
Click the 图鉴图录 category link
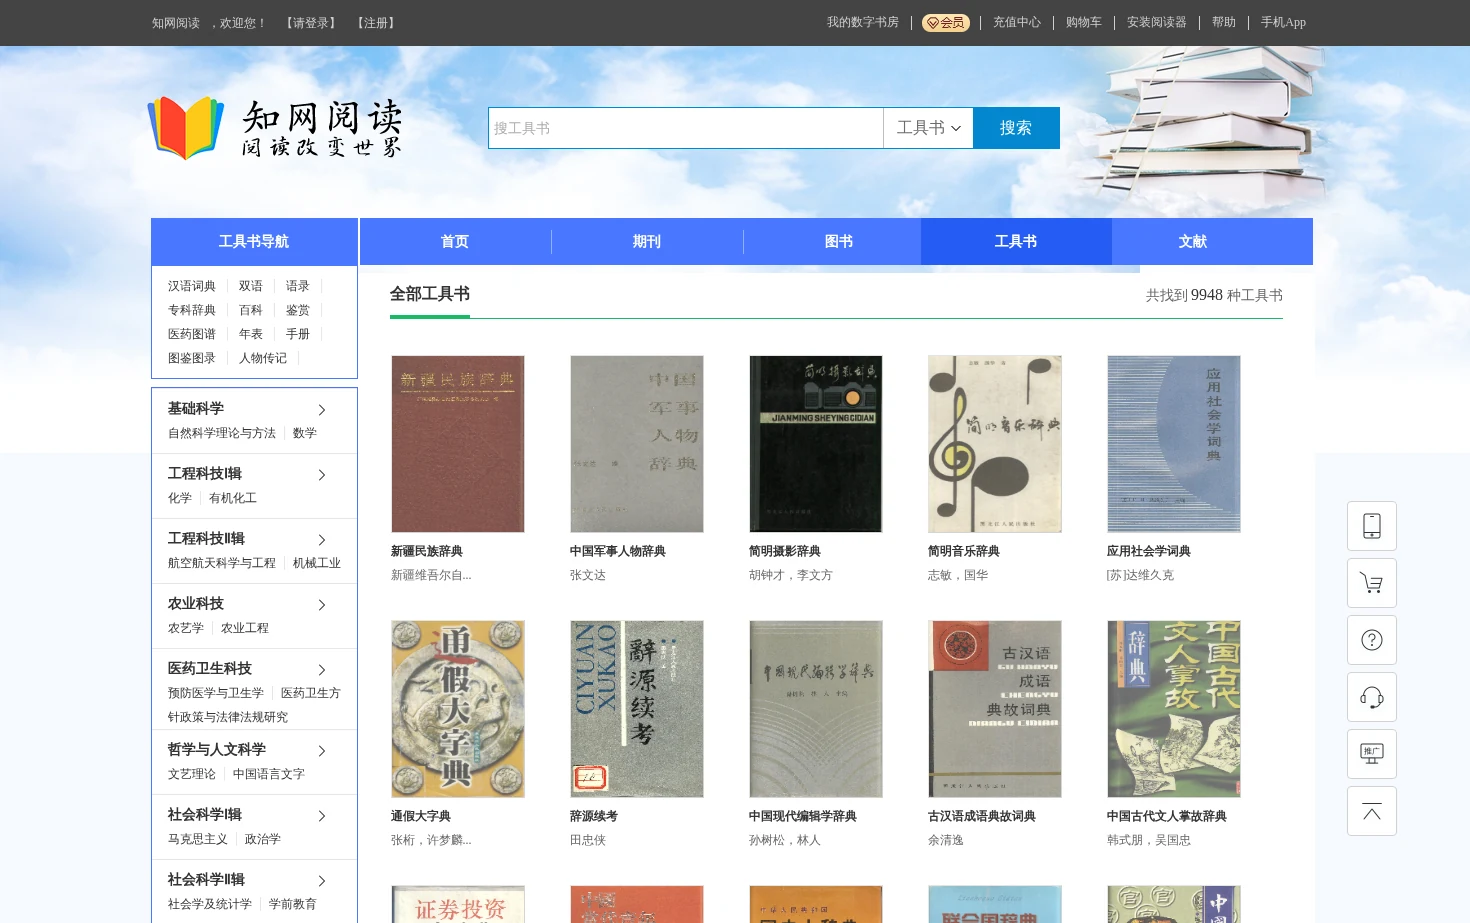click(192, 358)
